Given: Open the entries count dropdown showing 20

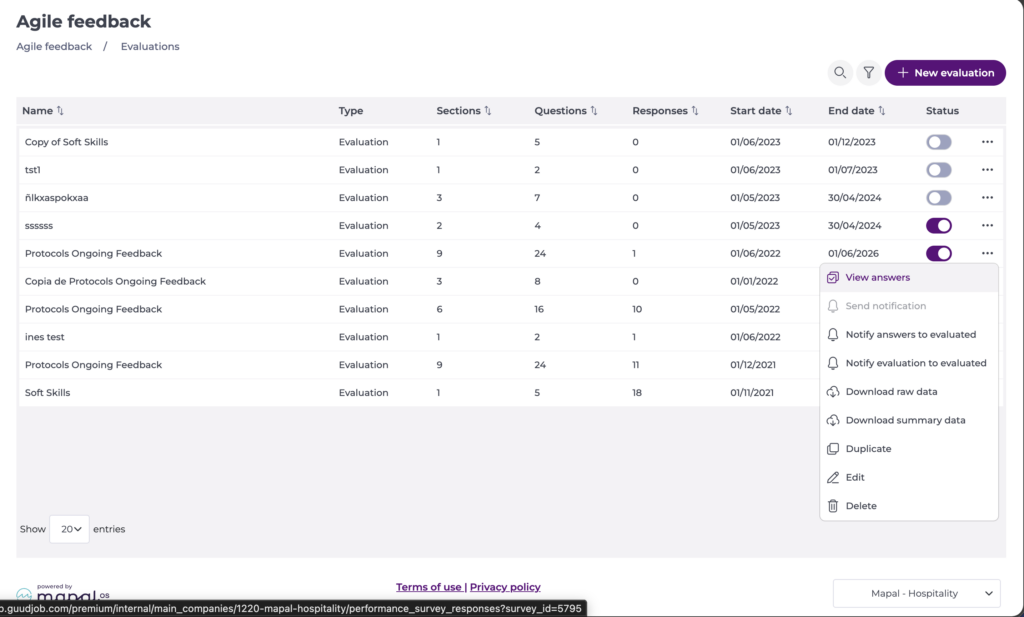Looking at the screenshot, I should tap(69, 529).
